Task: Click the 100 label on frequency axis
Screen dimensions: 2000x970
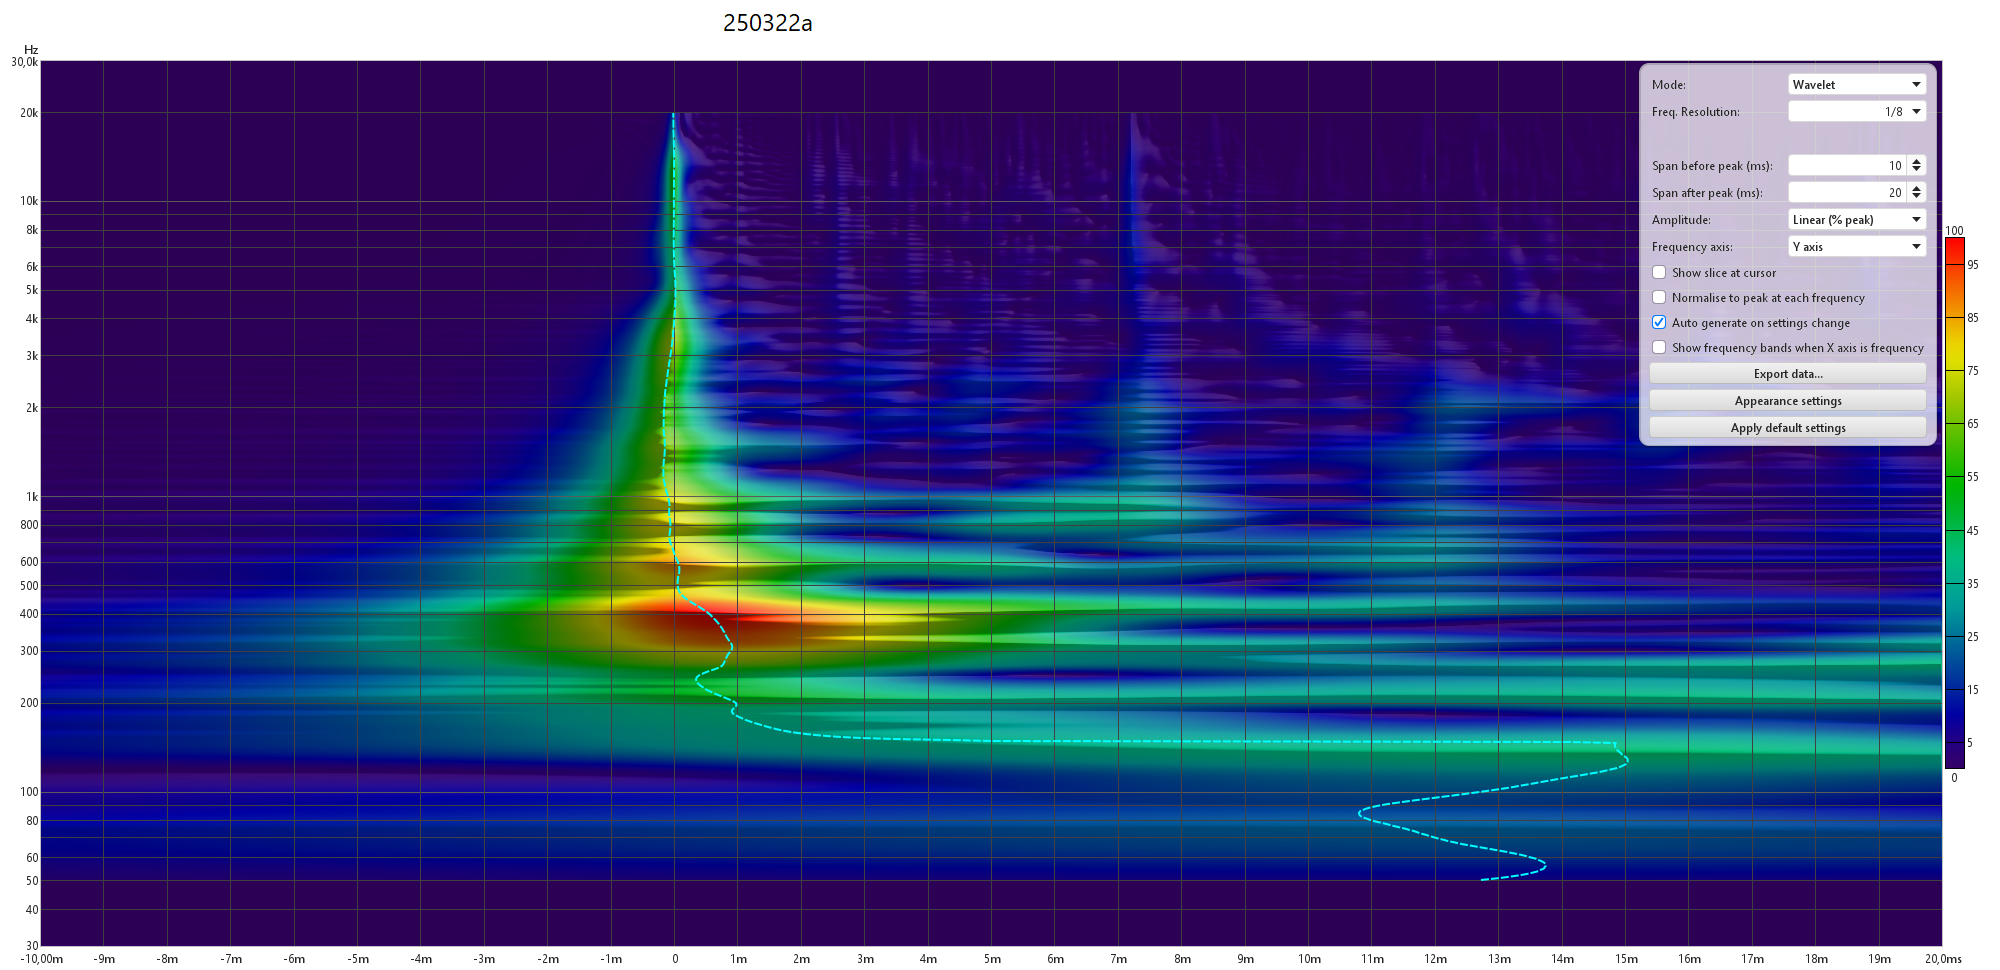Action: pos(29,792)
